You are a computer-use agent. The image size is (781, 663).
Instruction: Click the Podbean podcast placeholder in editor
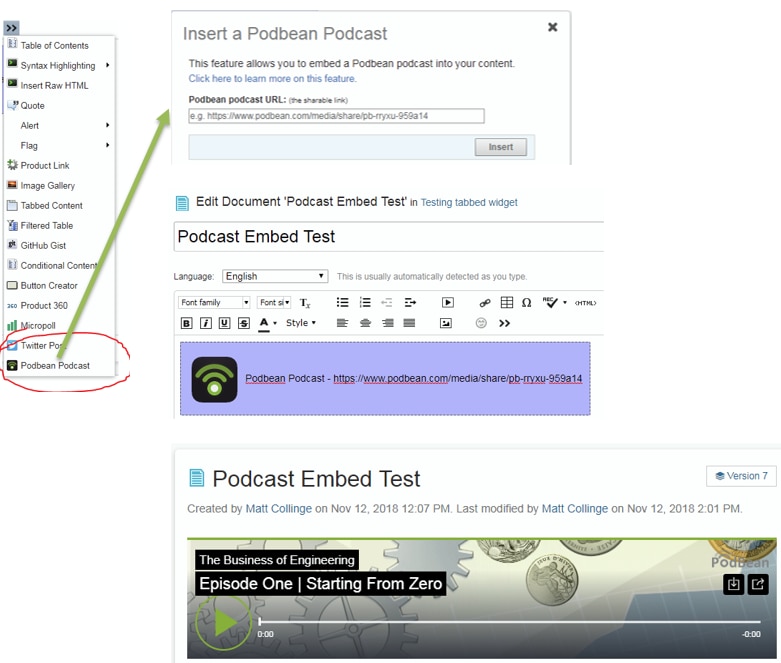click(x=385, y=379)
